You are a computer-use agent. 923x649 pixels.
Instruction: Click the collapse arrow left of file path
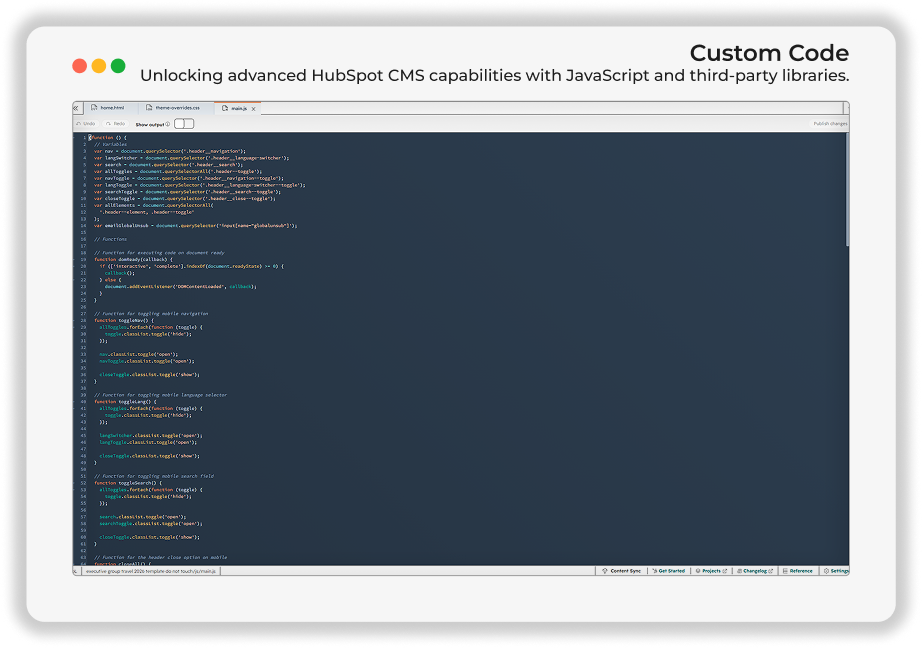pyautogui.click(x=75, y=571)
